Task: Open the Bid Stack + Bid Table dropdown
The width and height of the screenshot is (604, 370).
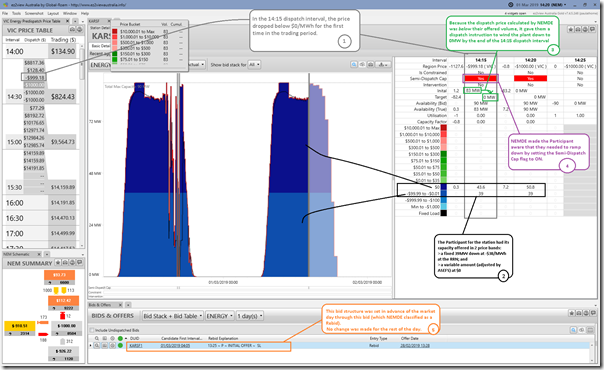Action: 173,316
